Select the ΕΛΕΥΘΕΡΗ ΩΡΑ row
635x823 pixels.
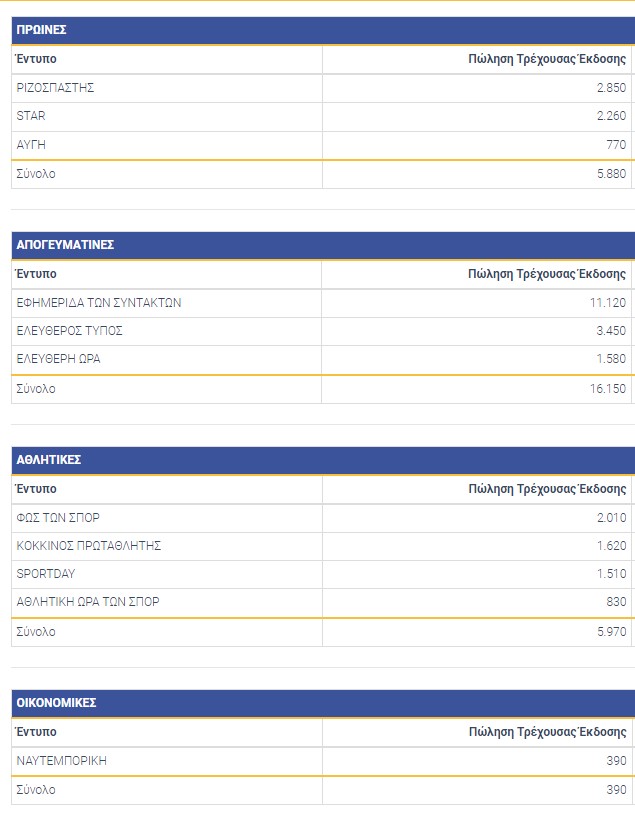[x=323, y=360]
